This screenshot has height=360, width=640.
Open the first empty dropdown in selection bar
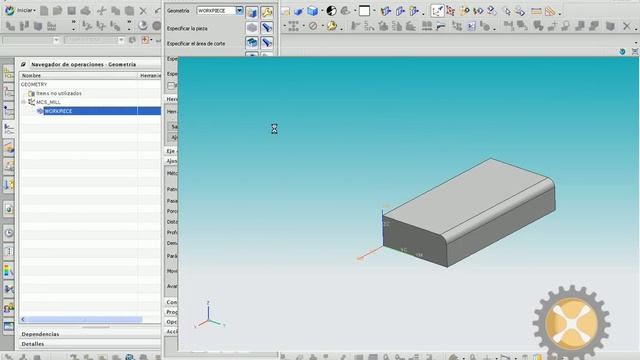56,40
